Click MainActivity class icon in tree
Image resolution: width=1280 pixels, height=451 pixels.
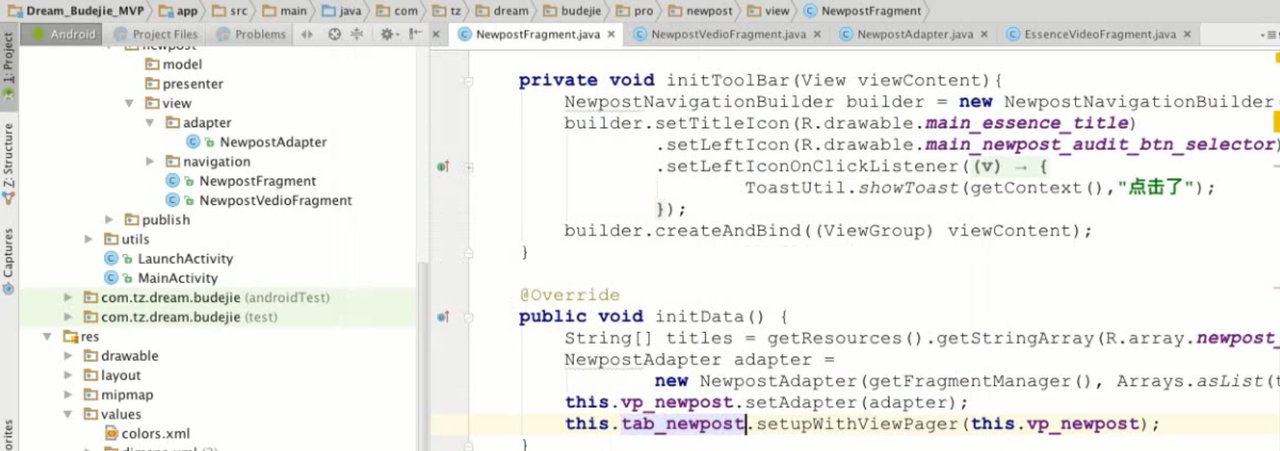[112, 278]
